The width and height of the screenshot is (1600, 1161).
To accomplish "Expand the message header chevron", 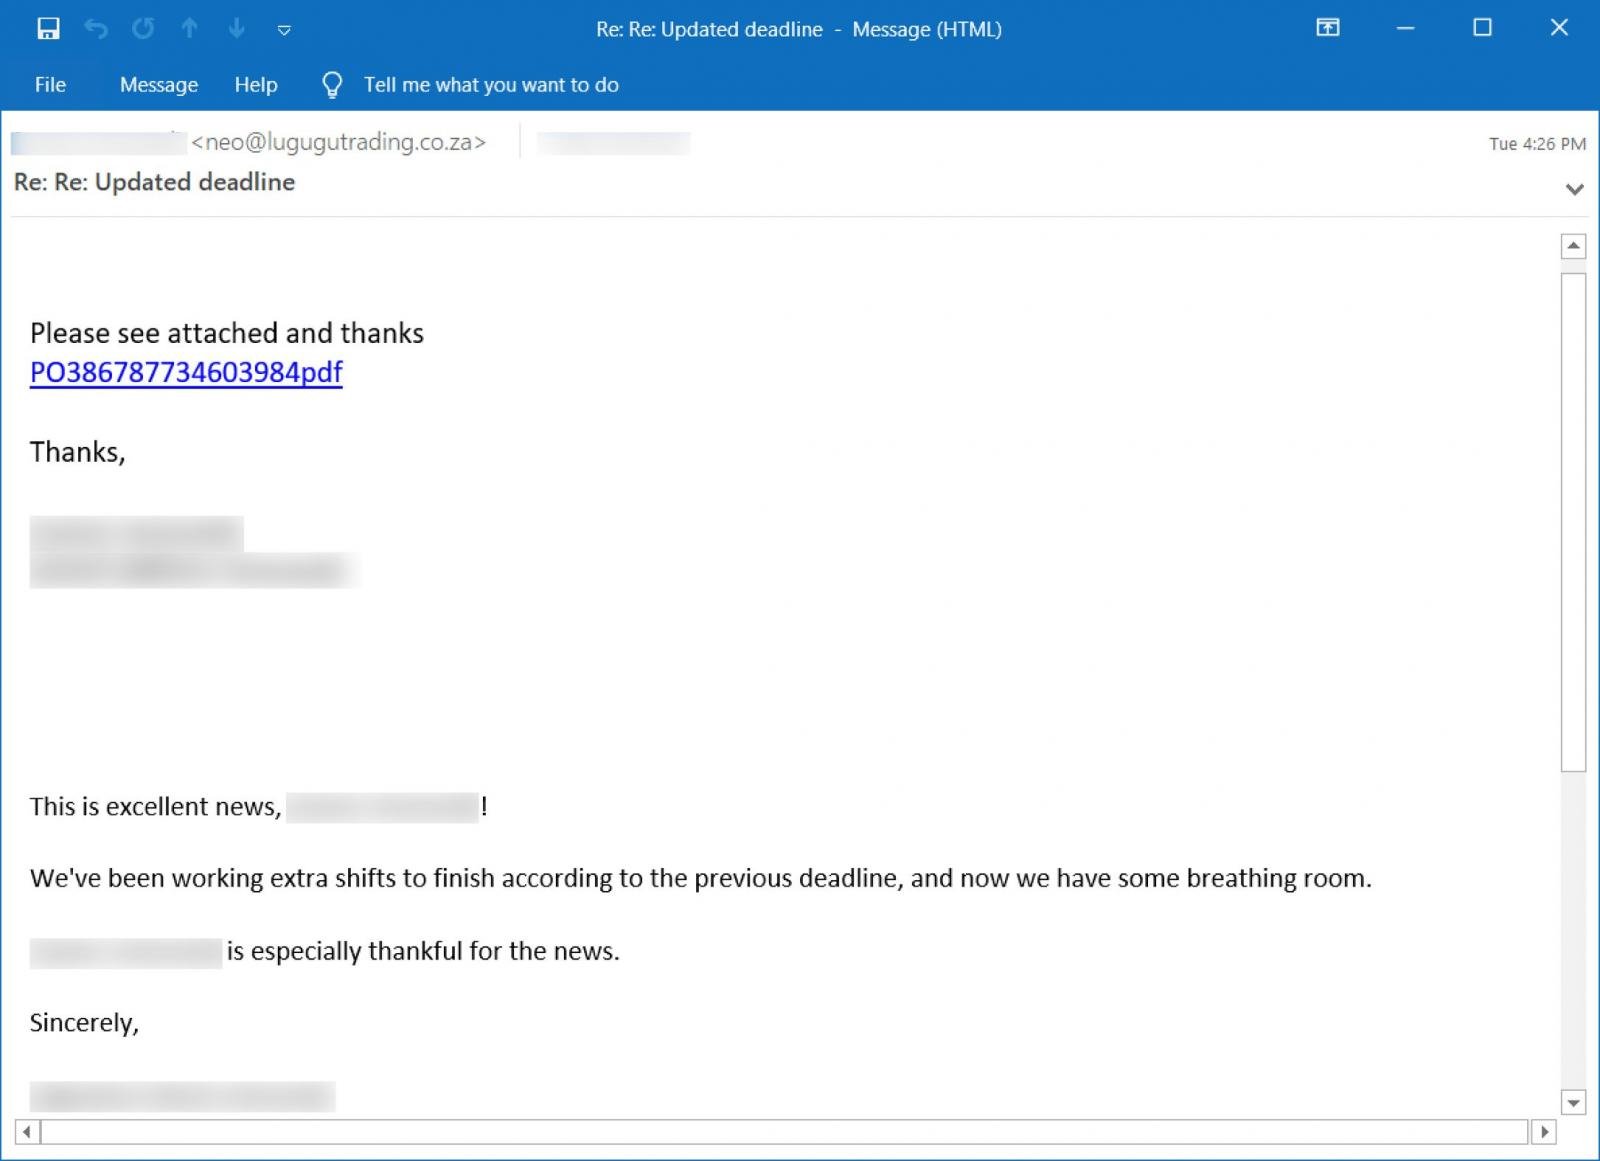I will coord(1575,189).
